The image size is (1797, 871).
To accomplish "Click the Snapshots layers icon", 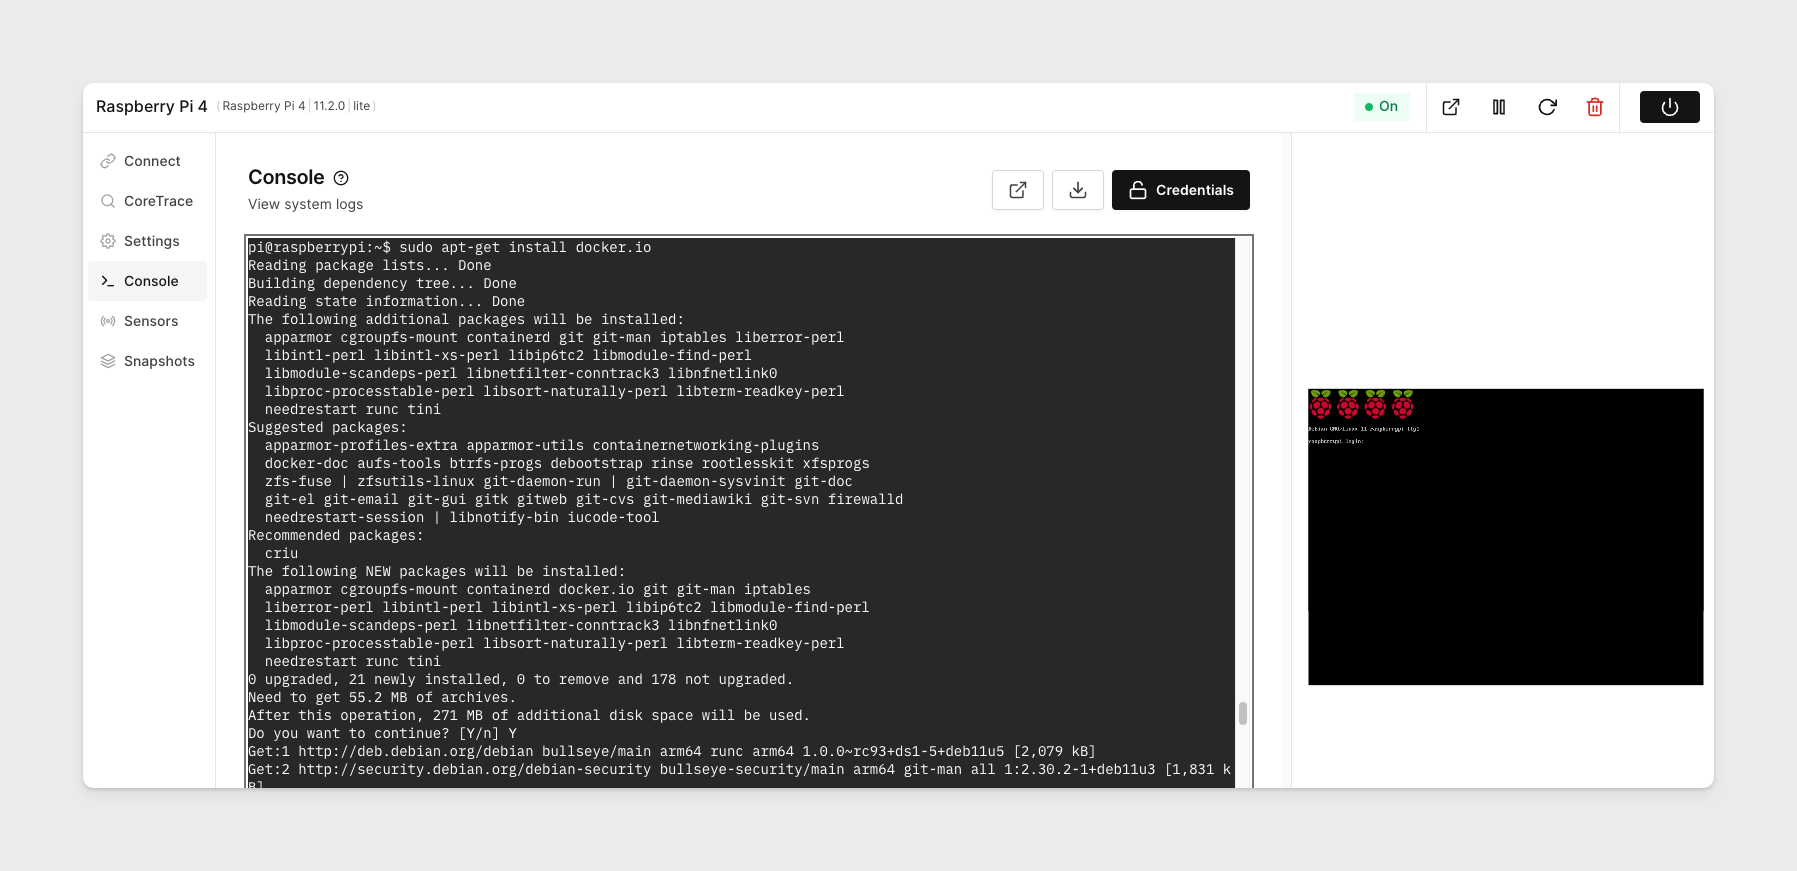I will 108,361.
